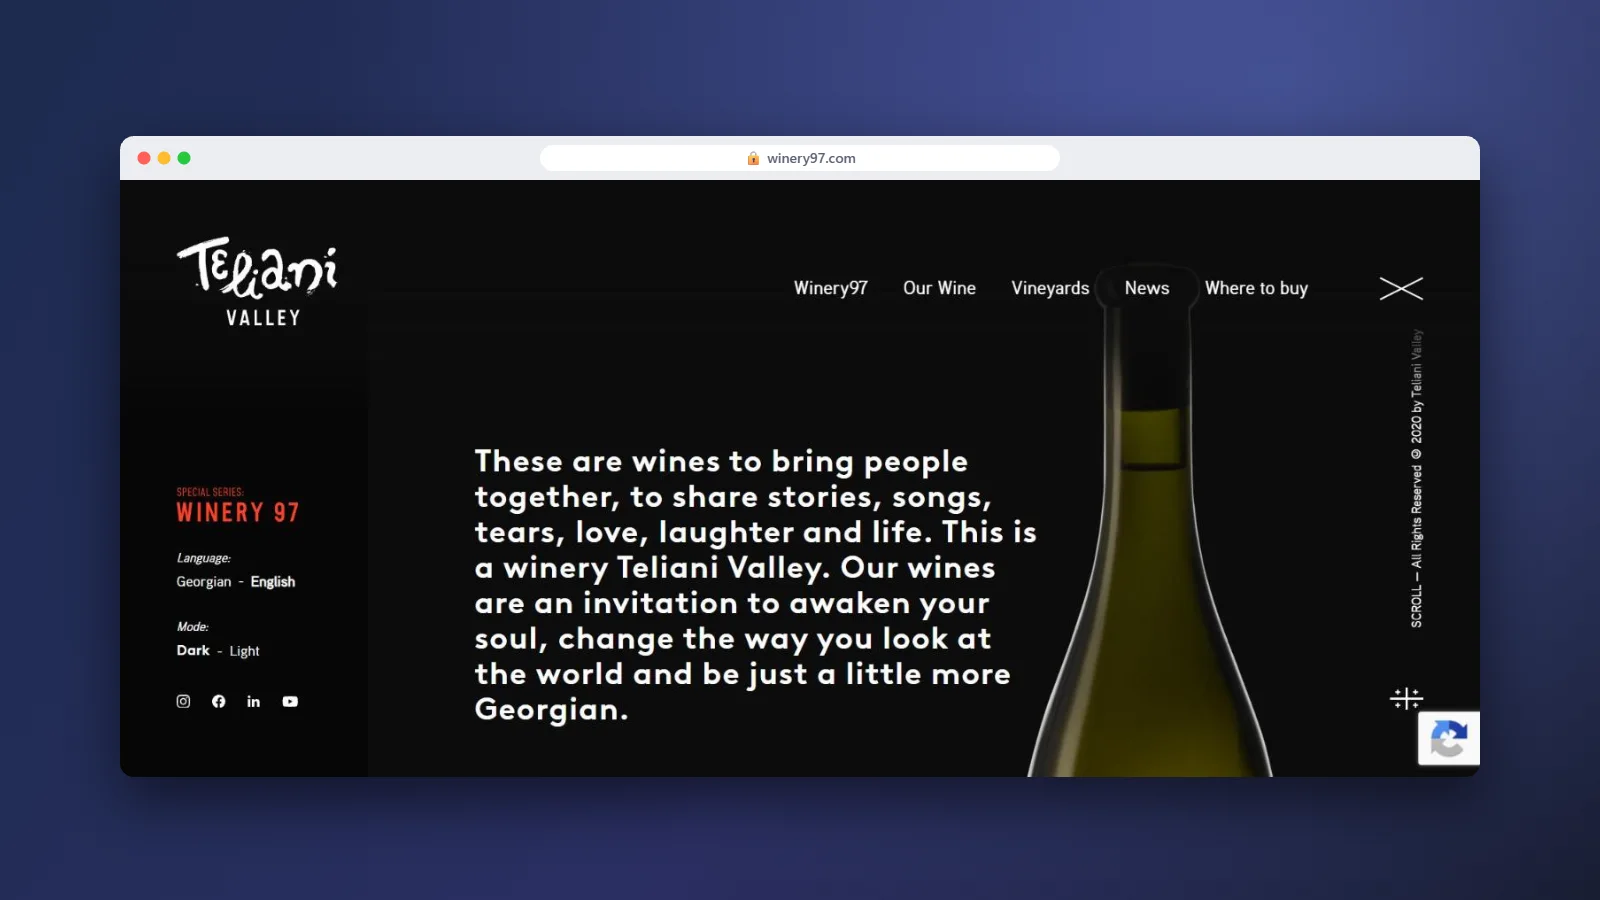Go to the Vineyards page
This screenshot has height=900, width=1600.
pos(1050,288)
